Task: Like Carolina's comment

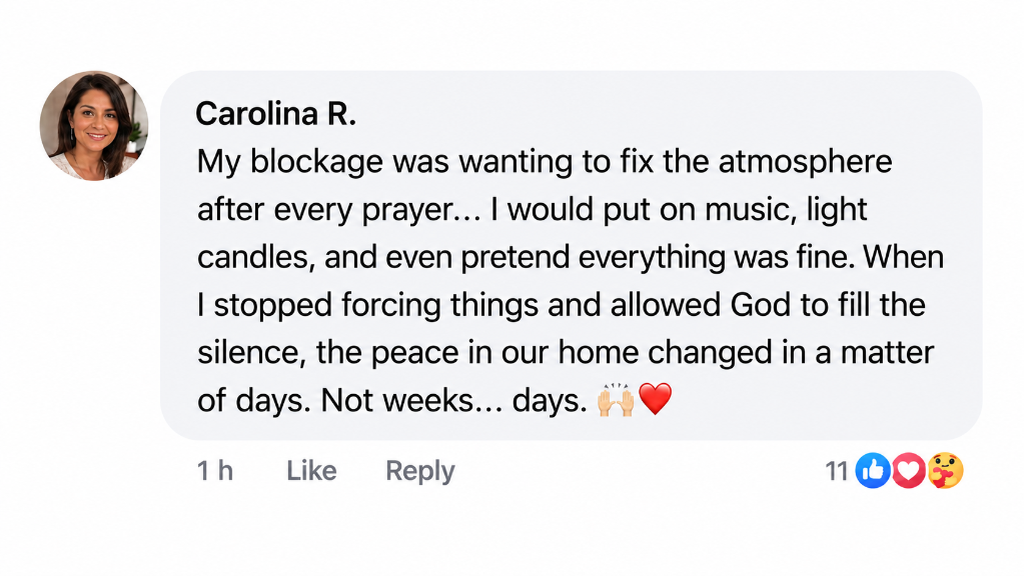Action: pos(312,470)
